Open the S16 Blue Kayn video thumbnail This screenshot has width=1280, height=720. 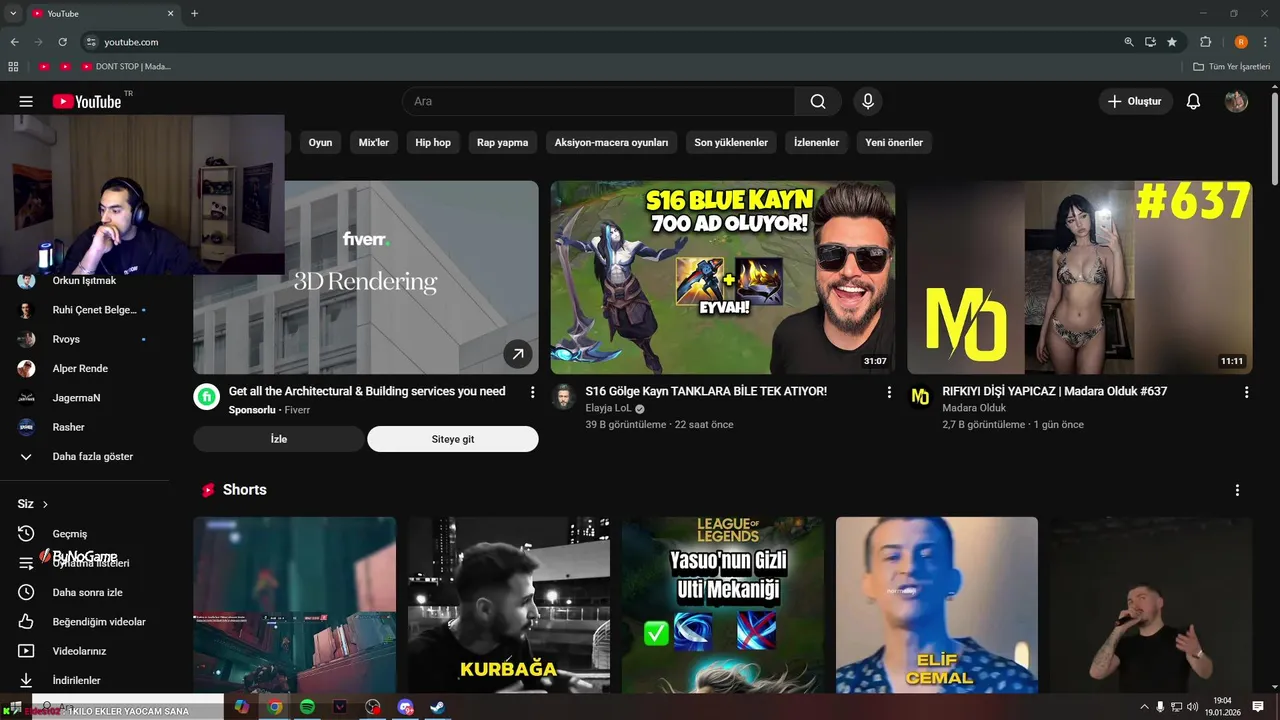coord(722,277)
